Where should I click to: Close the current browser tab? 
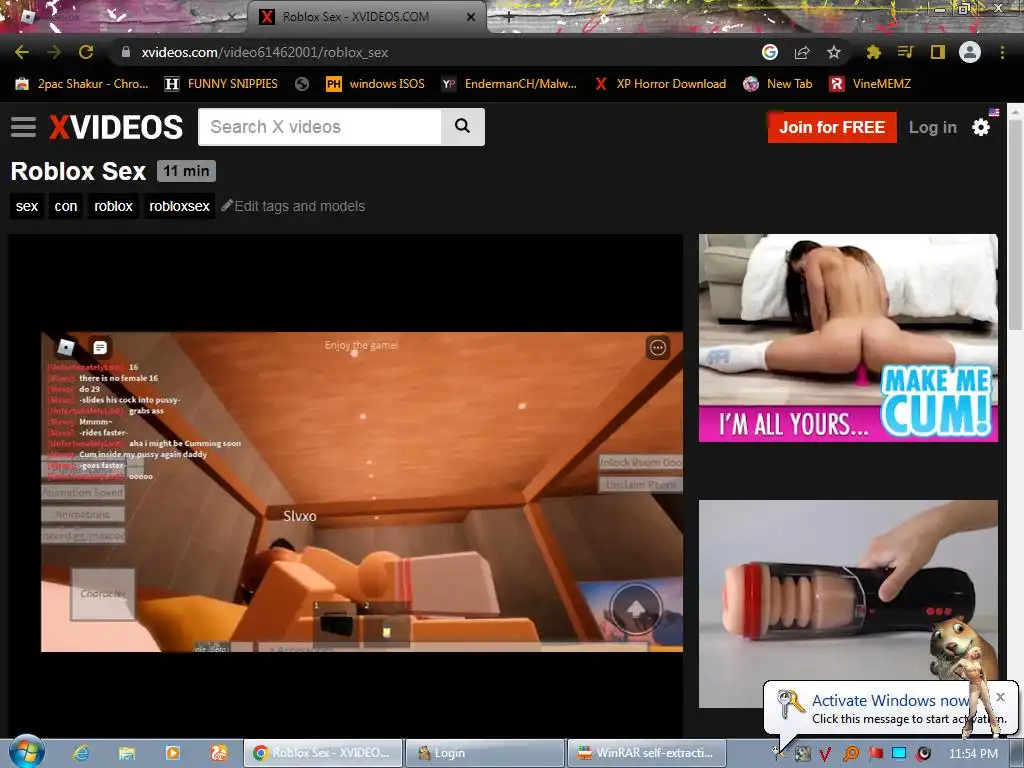(x=470, y=17)
